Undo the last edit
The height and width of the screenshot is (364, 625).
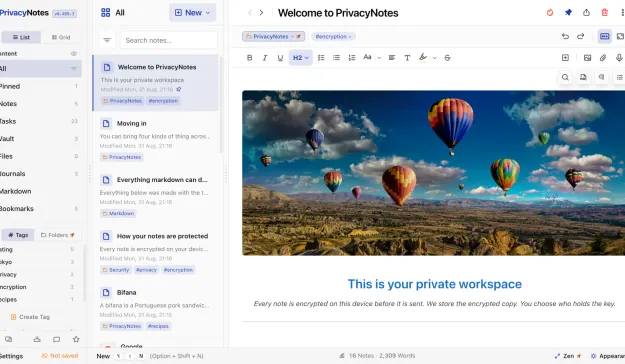point(565,36)
